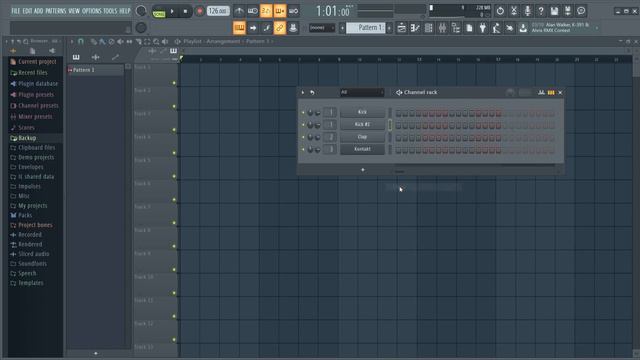Click the loop recording icon
Image resolution: width=640 pixels, height=360 pixels.
293,11
